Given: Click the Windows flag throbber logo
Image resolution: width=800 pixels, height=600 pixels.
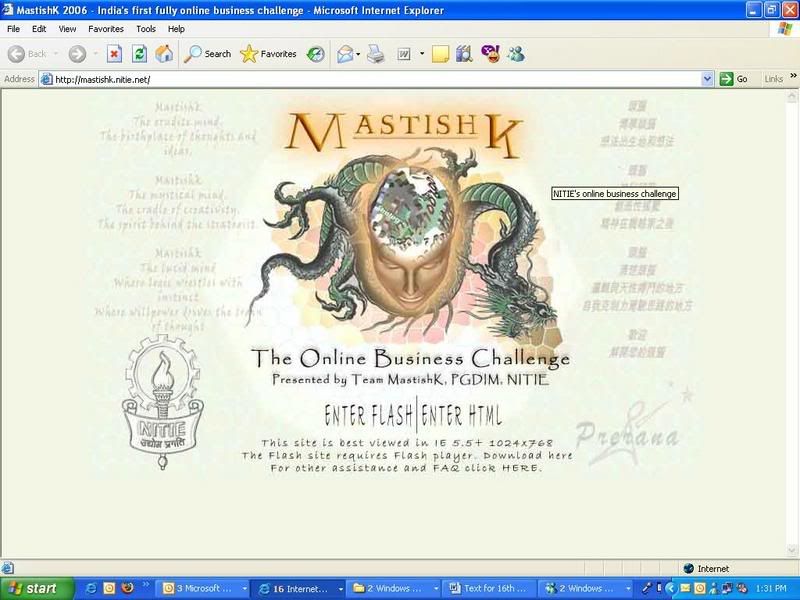Looking at the screenshot, I should (x=785, y=29).
